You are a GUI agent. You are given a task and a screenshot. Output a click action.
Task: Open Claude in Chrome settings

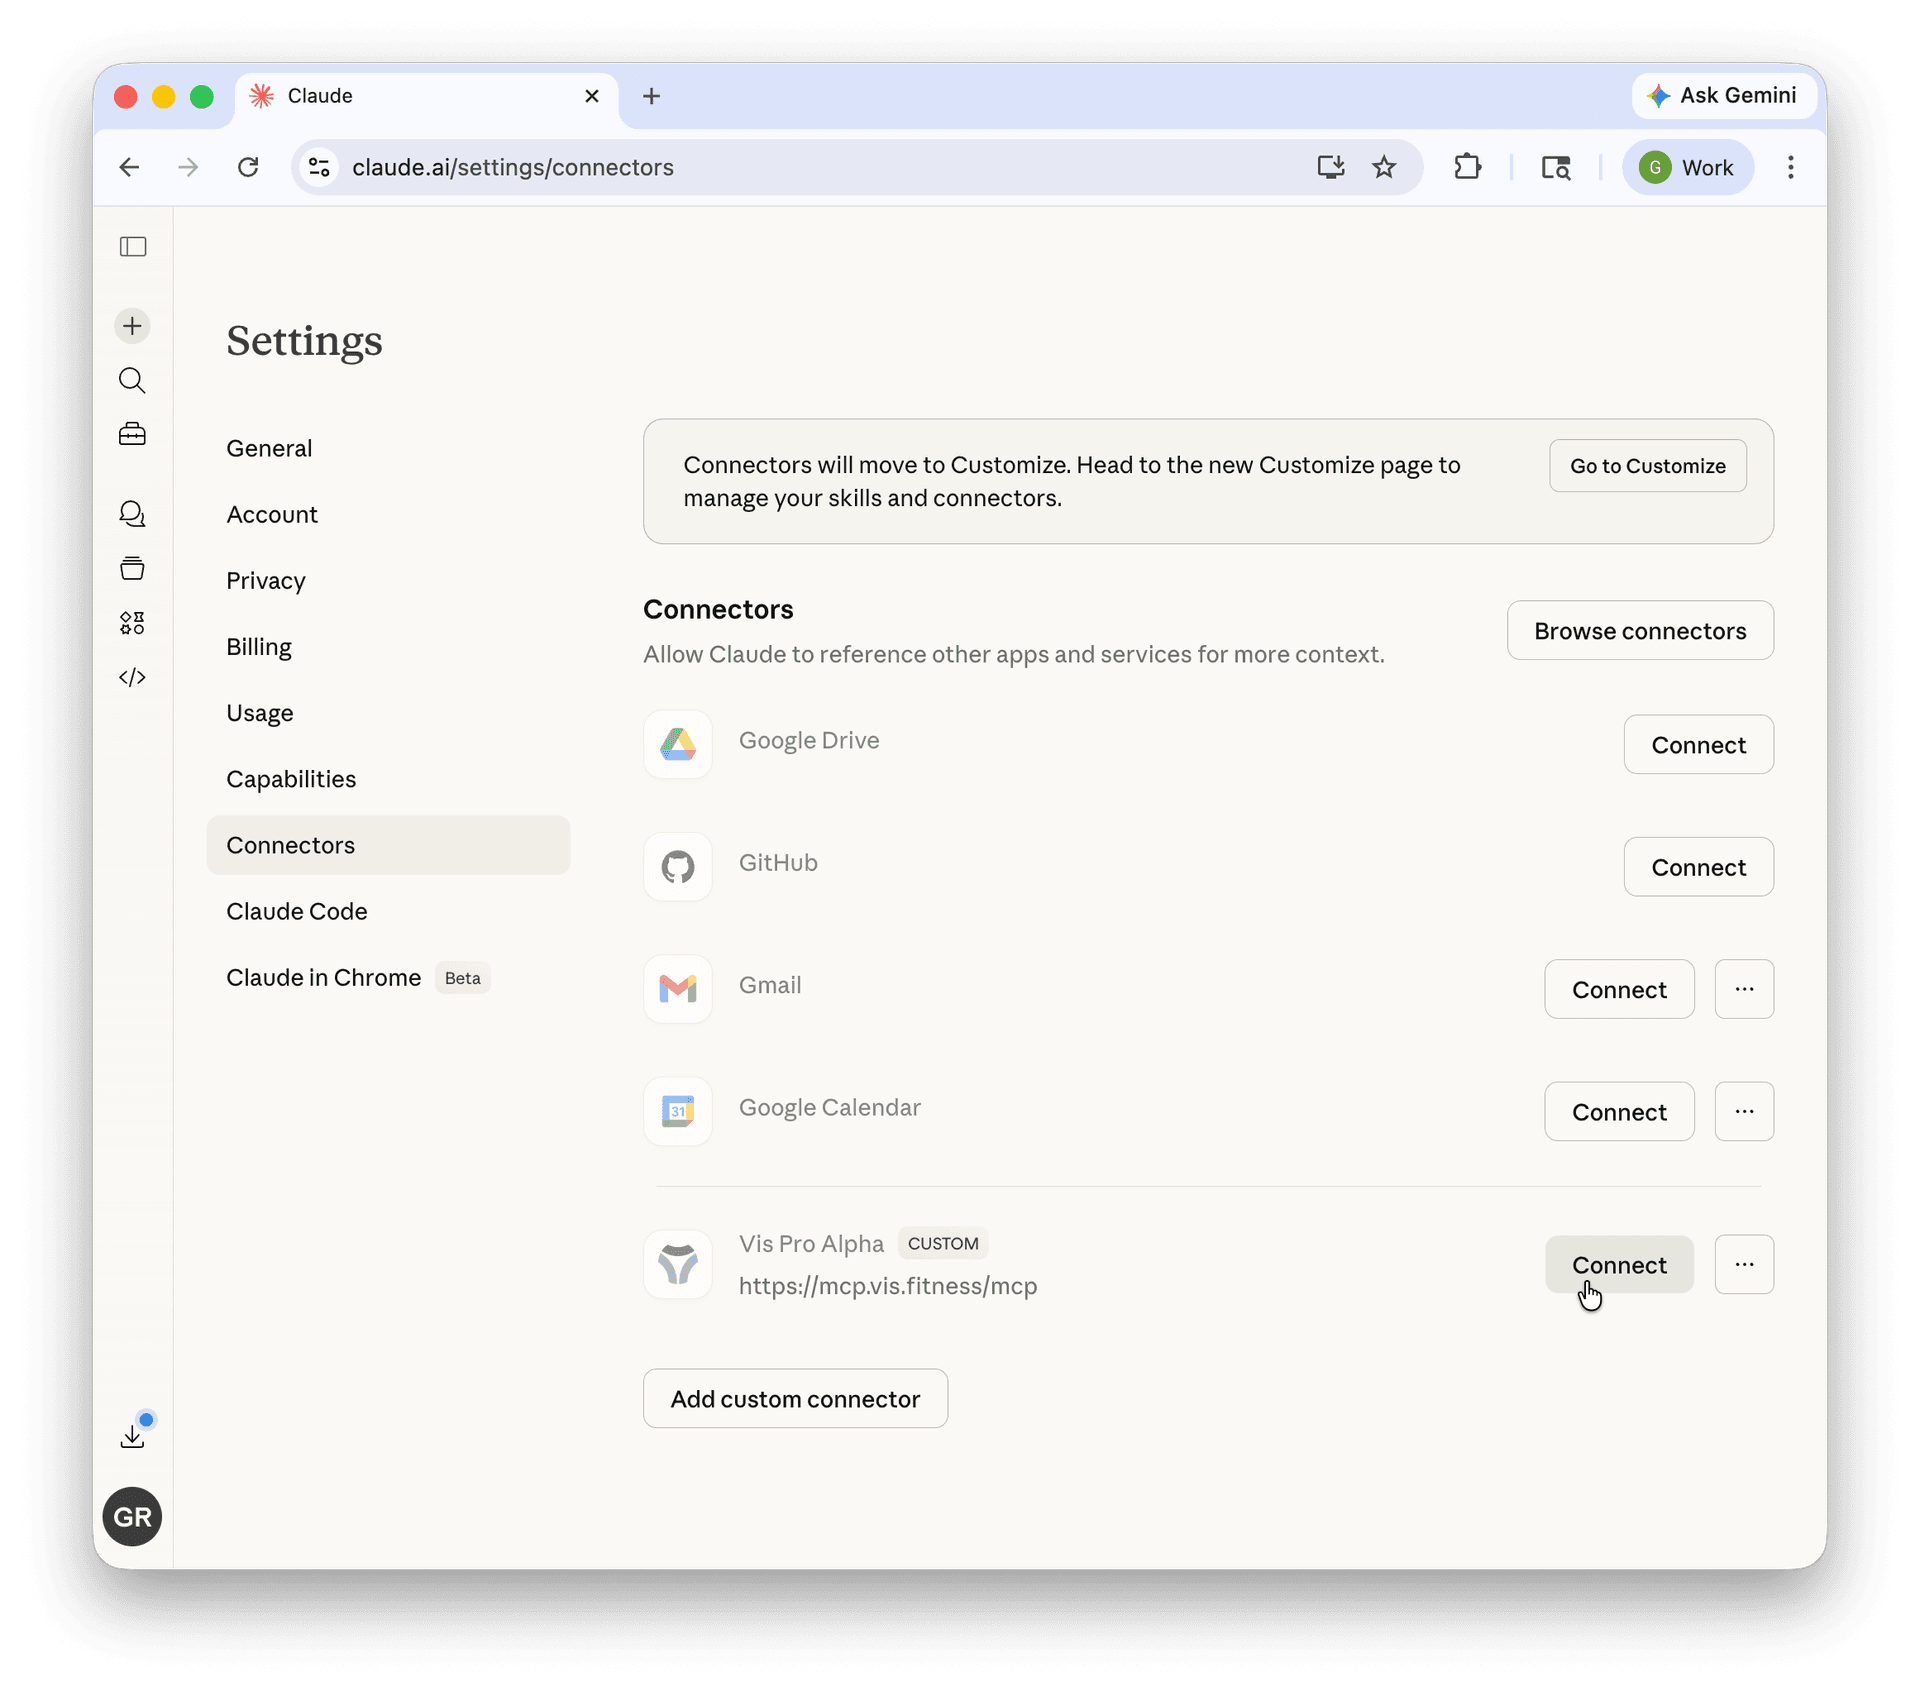(323, 977)
